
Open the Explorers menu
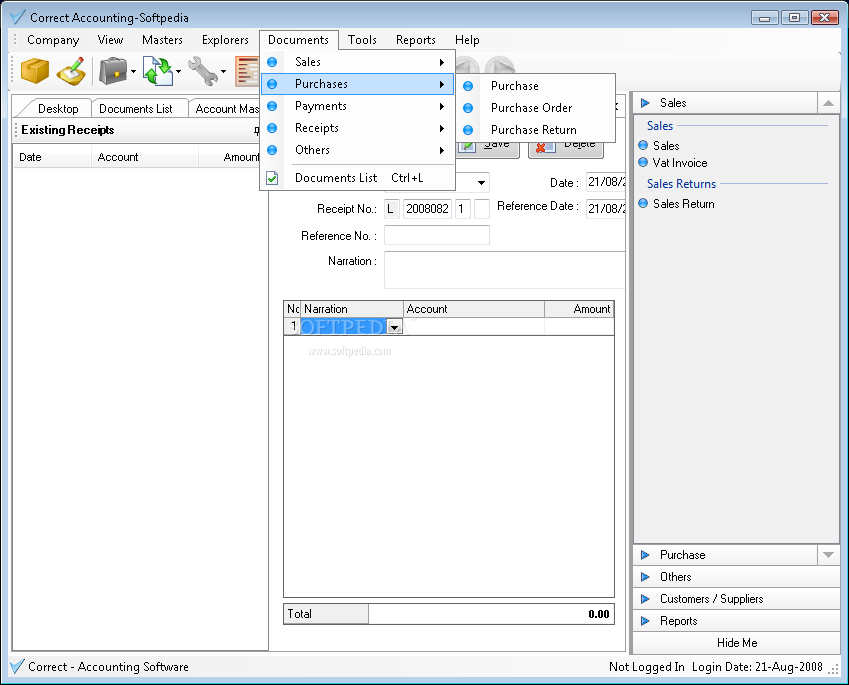225,40
